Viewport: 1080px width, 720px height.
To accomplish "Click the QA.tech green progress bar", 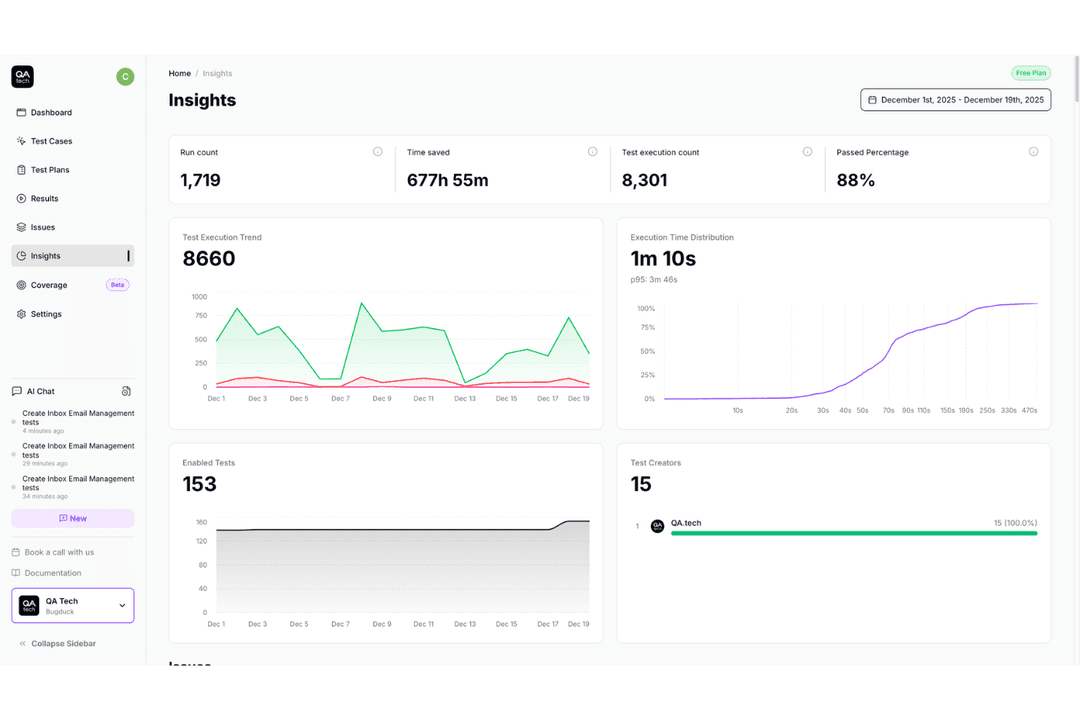I will [x=854, y=533].
